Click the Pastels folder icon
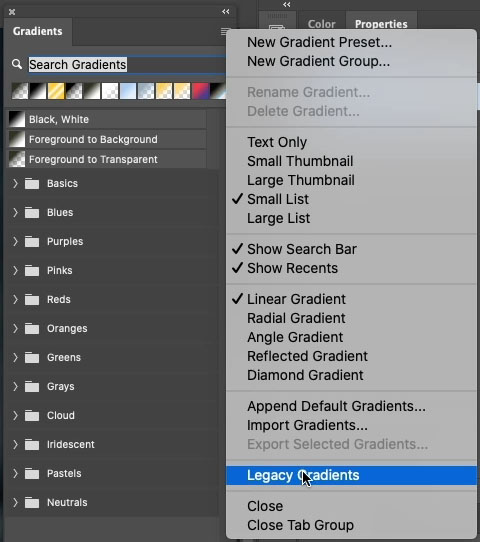Image resolution: width=480 pixels, height=542 pixels. [x=32, y=473]
